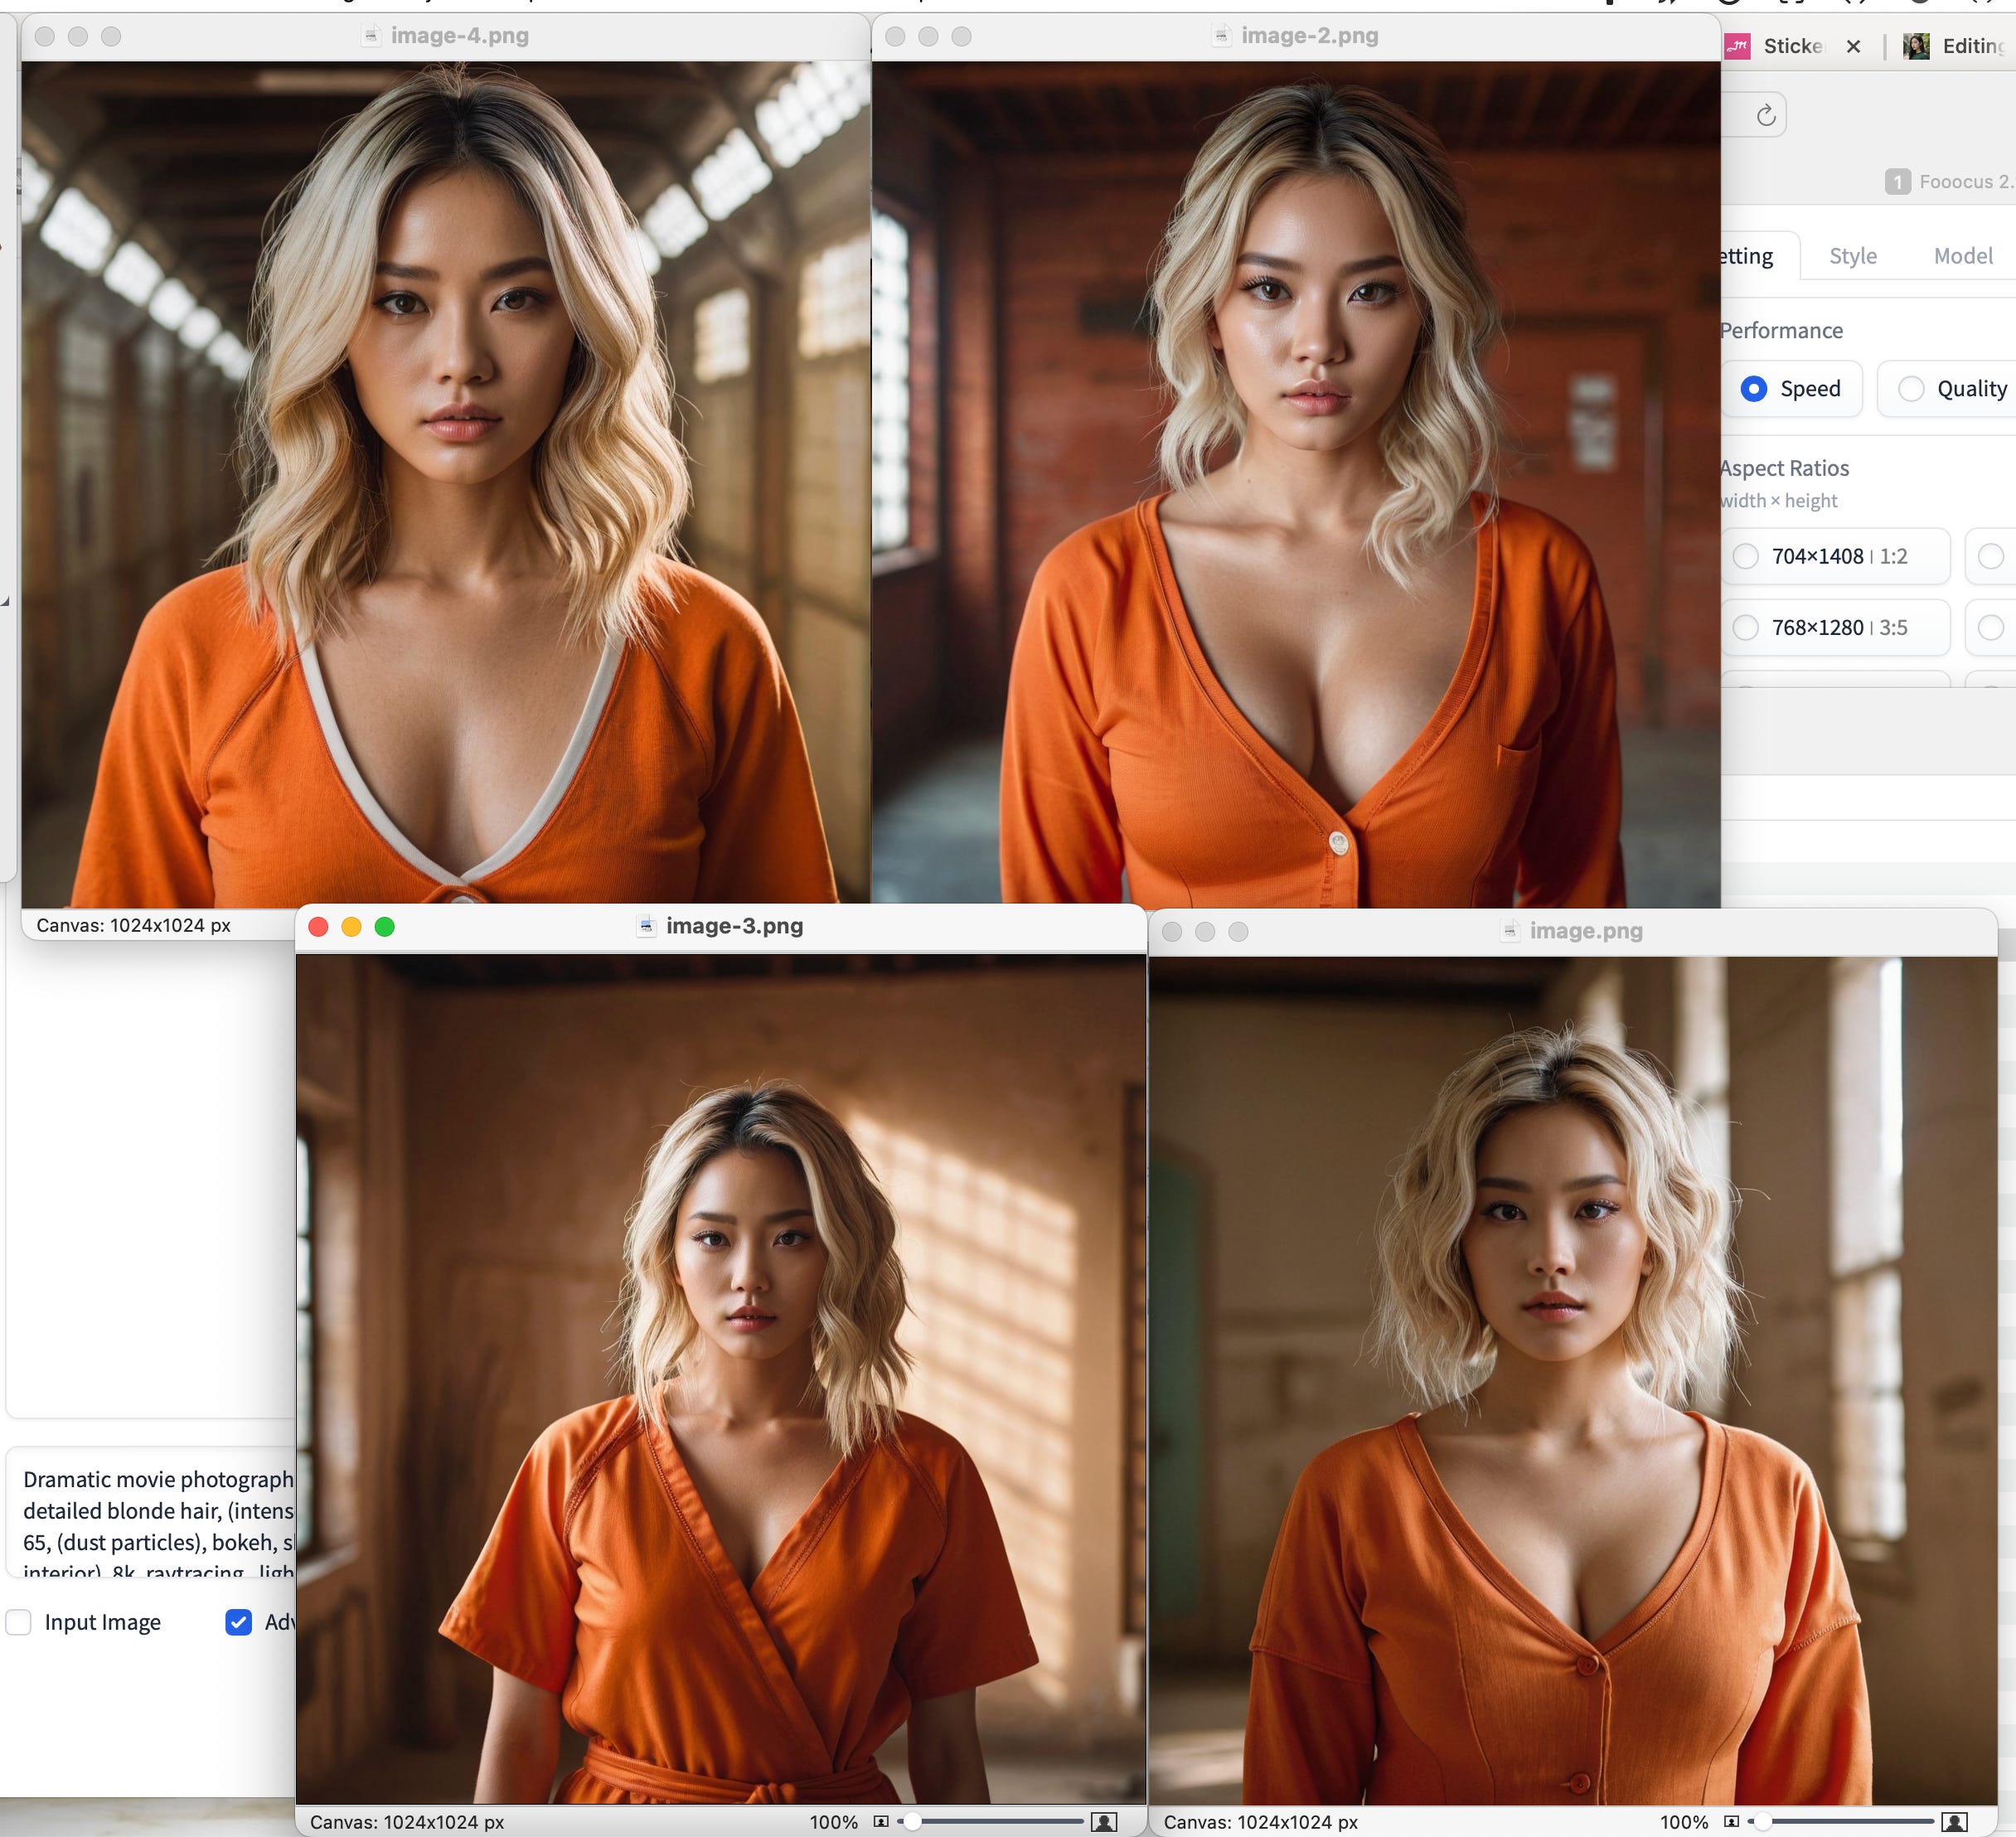
Task: Select the Quality performance option
Action: click(1911, 389)
